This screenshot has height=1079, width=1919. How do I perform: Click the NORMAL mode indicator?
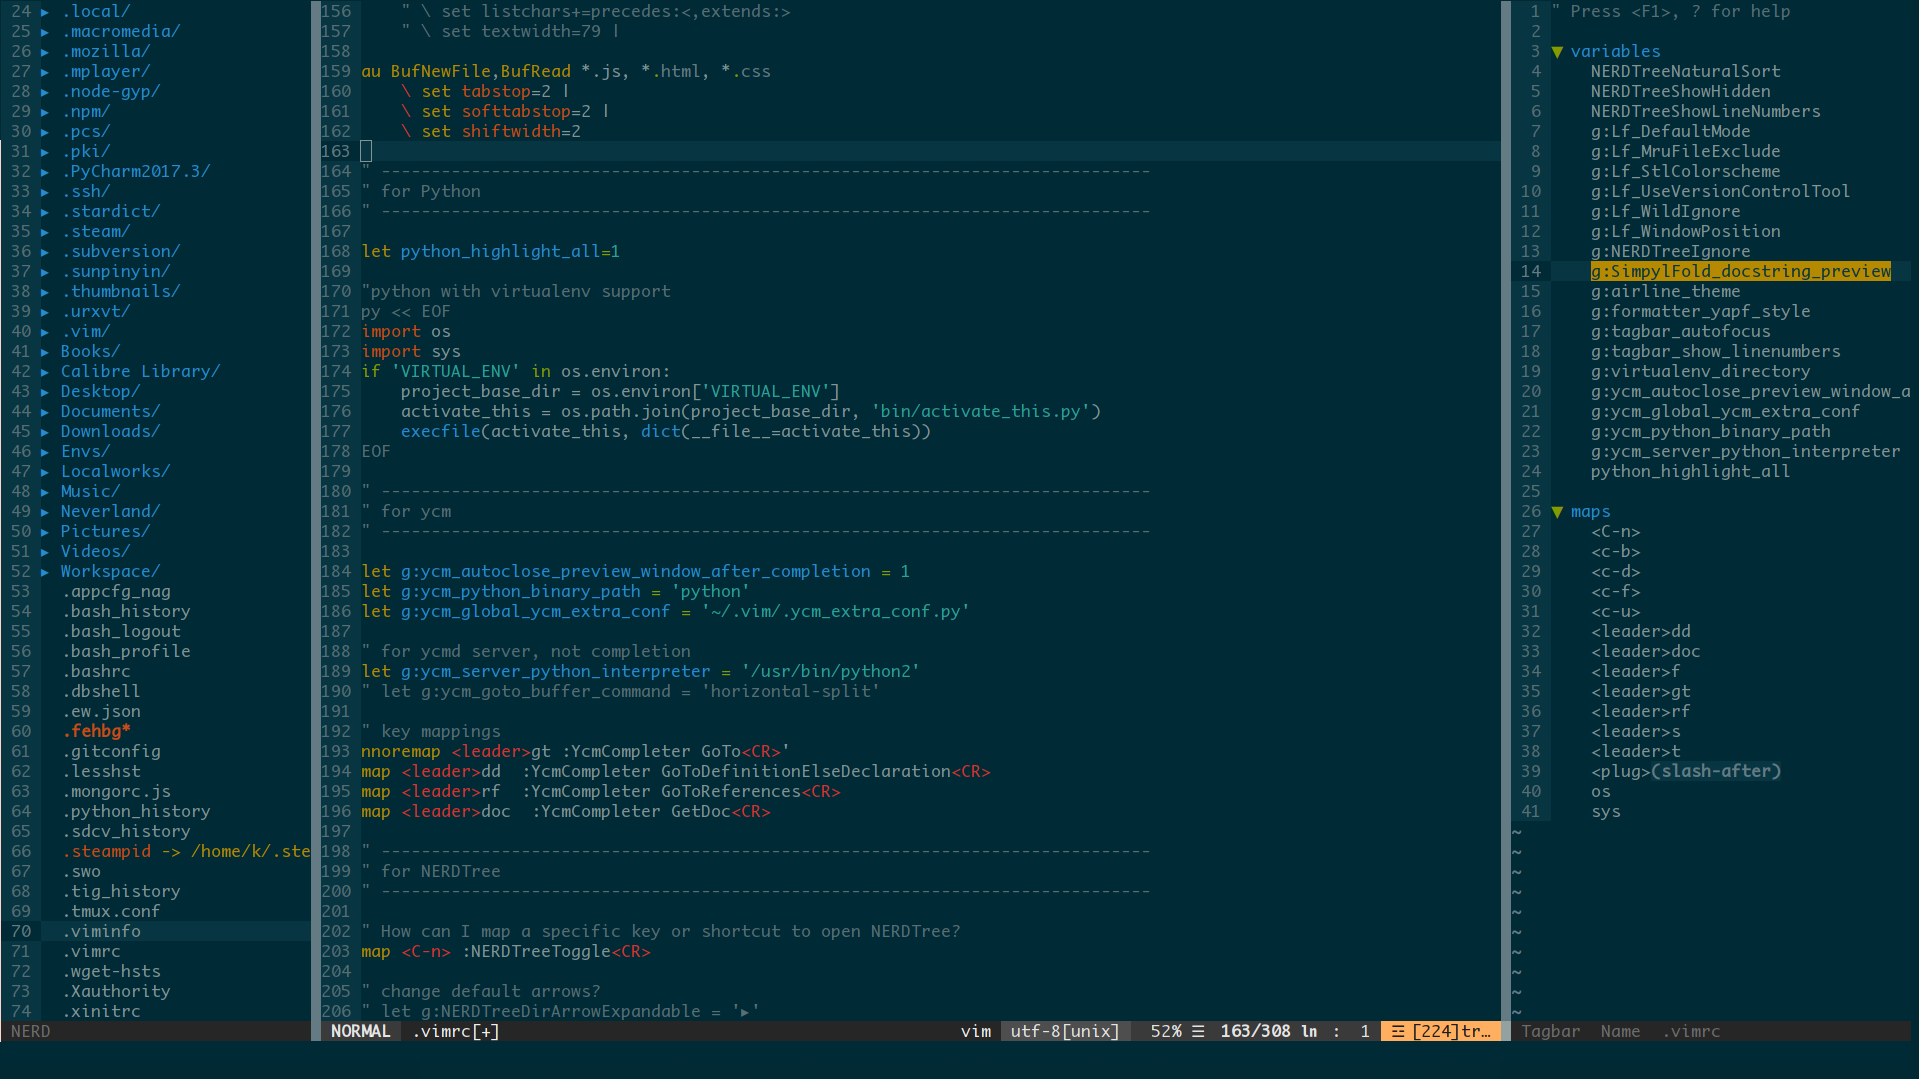360,1031
